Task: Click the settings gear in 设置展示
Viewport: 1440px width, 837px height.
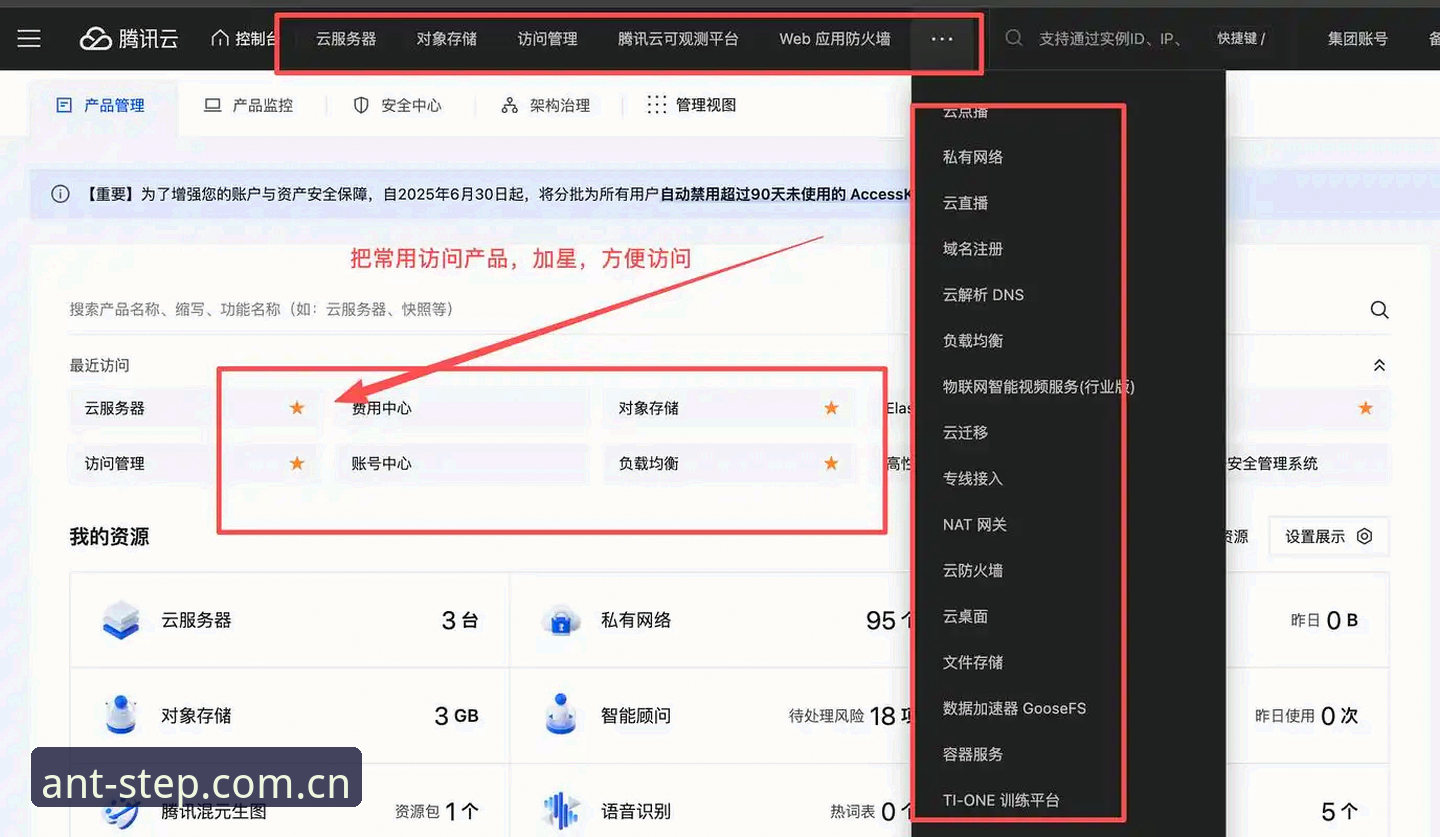Action: click(1364, 536)
